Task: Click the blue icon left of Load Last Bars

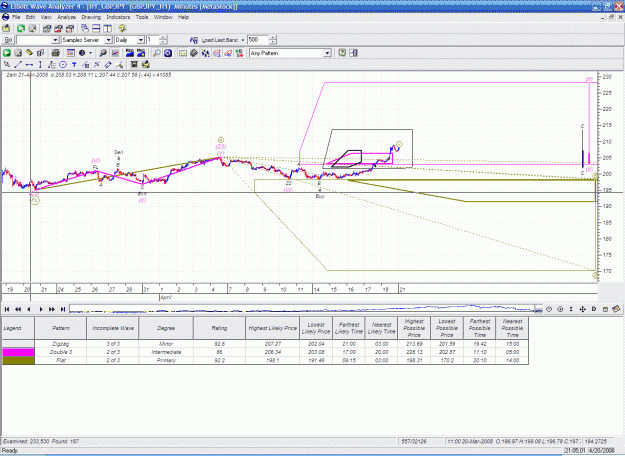Action: (x=194, y=40)
